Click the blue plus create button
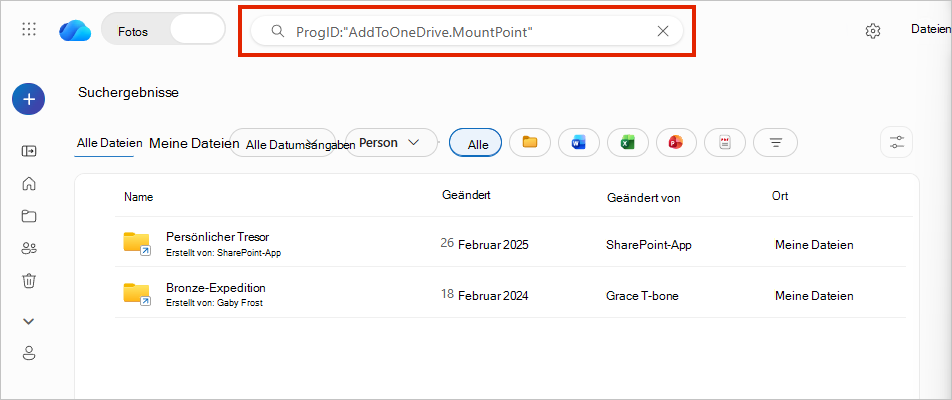 (29, 99)
